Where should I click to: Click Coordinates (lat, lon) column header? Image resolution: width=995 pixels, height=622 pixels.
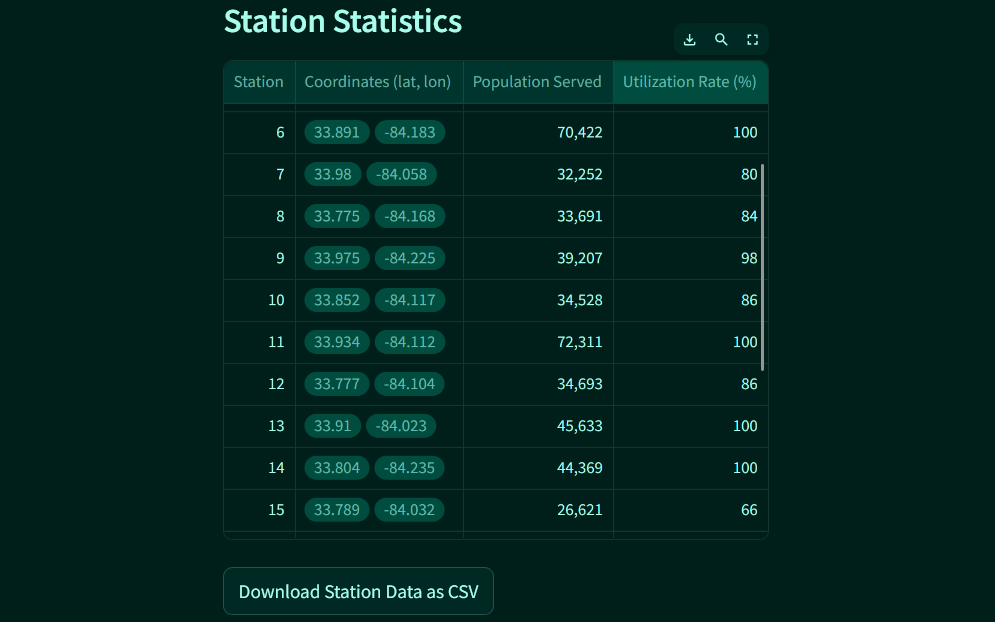[x=379, y=82]
